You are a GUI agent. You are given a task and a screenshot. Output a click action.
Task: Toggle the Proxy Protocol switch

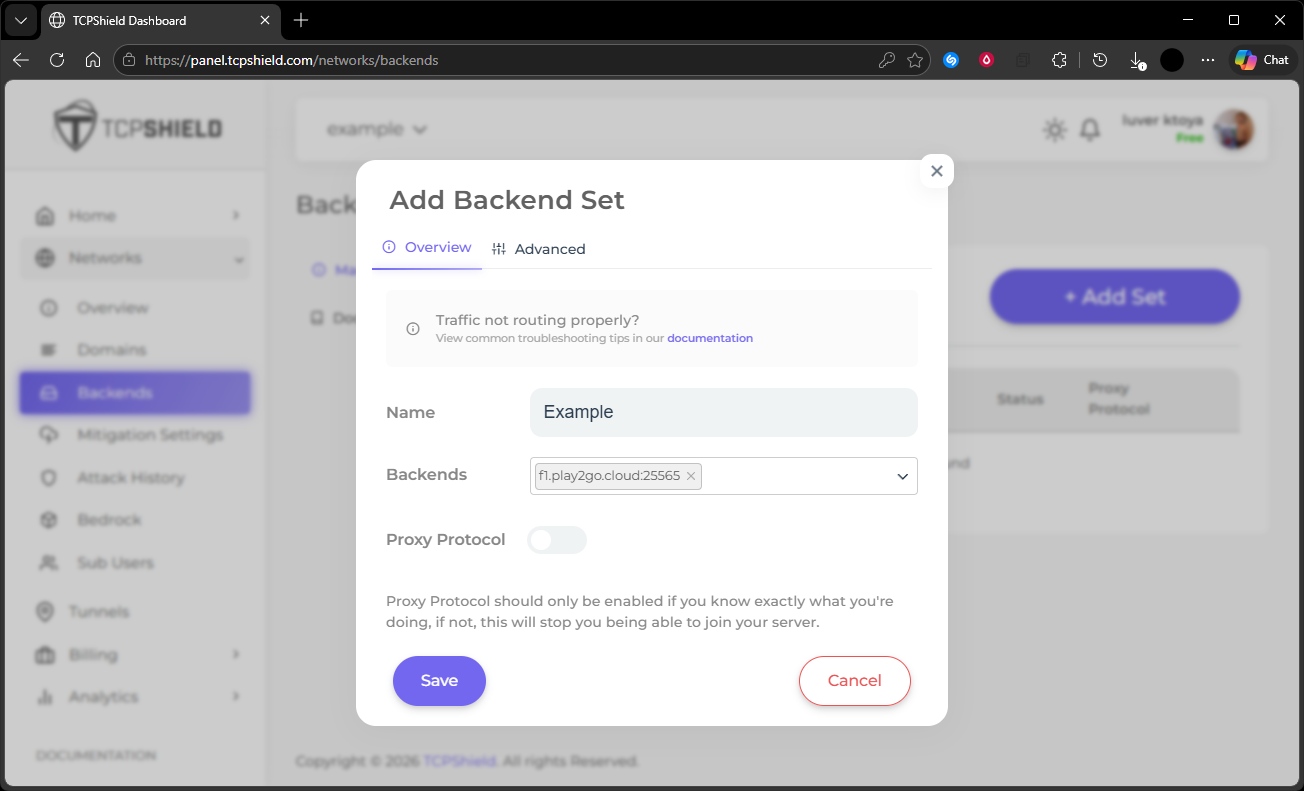[x=557, y=540]
